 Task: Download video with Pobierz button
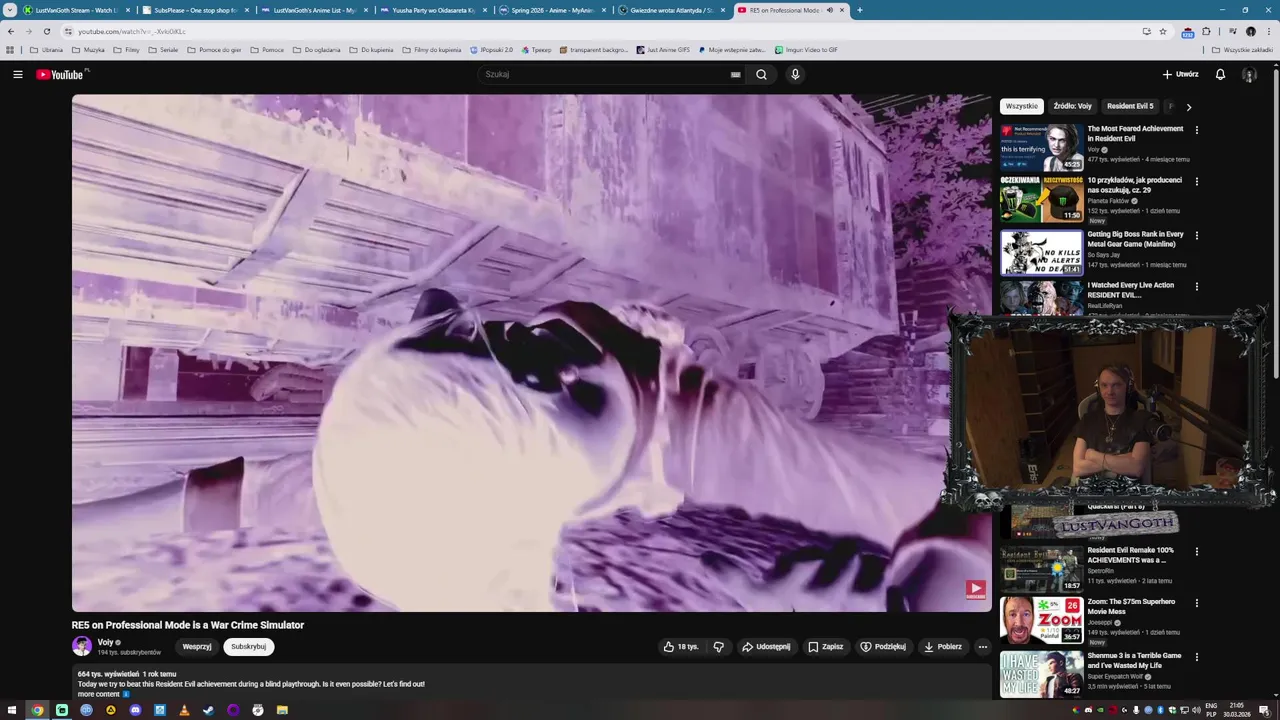(x=943, y=647)
